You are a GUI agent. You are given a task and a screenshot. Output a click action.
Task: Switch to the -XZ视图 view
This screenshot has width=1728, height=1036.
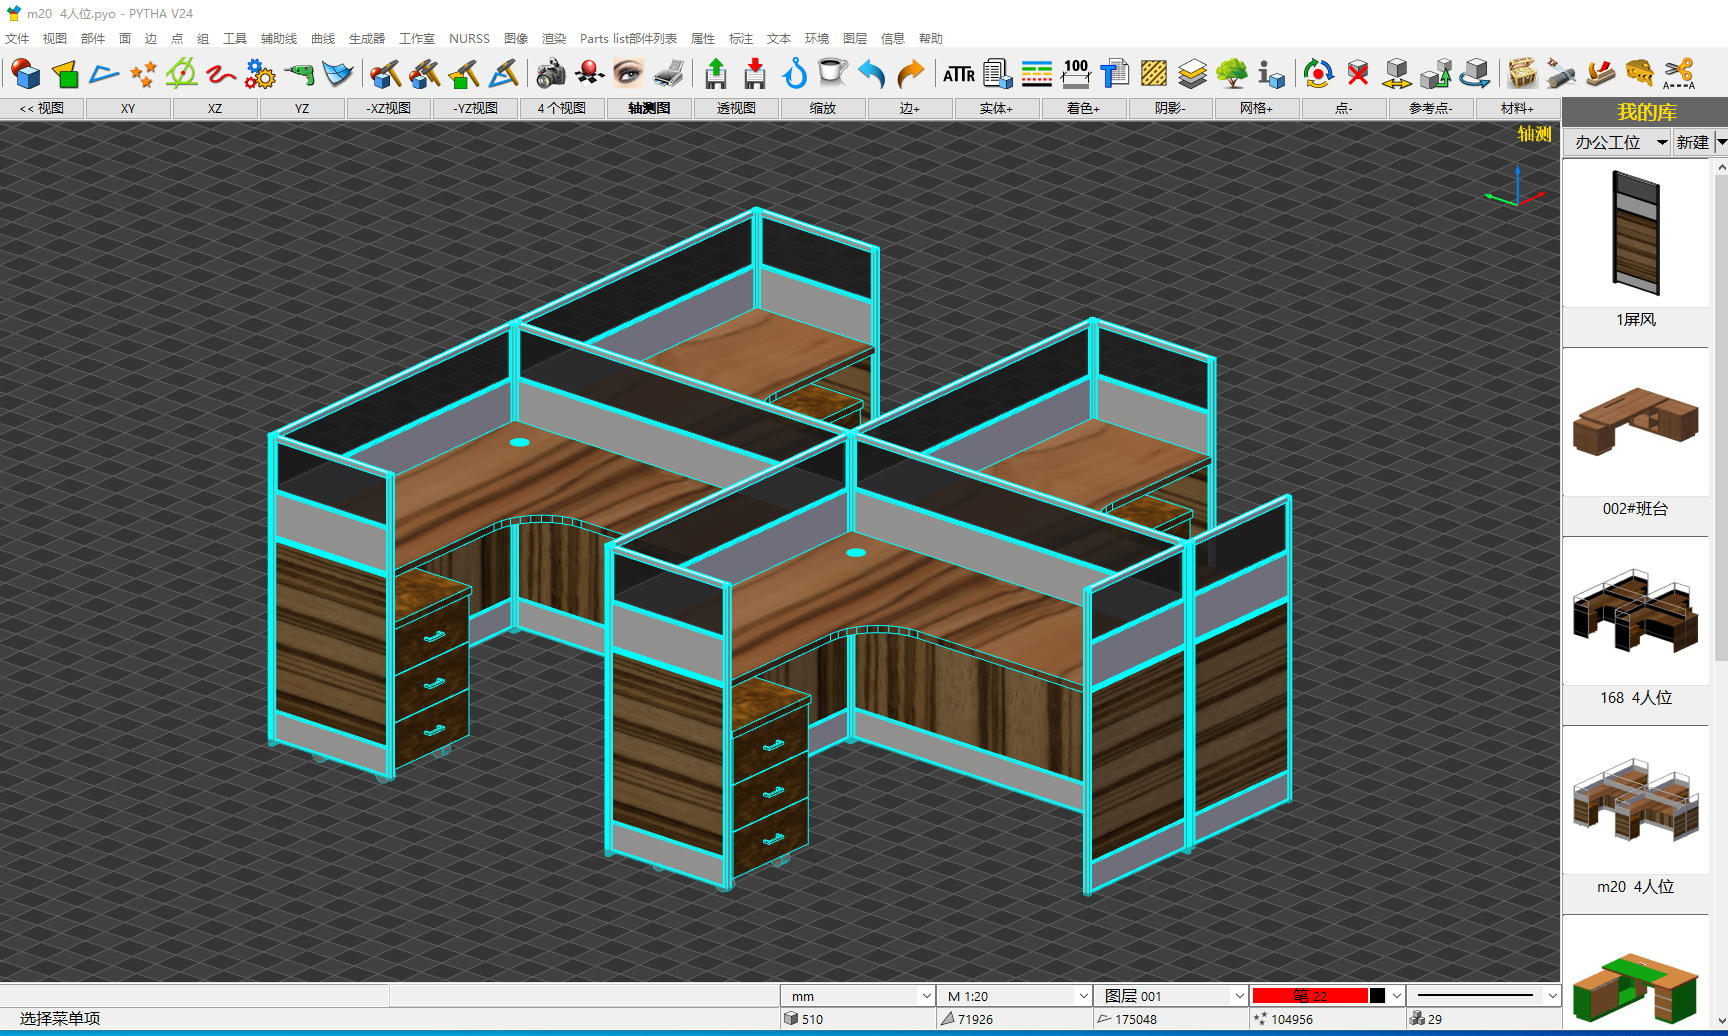click(x=389, y=108)
